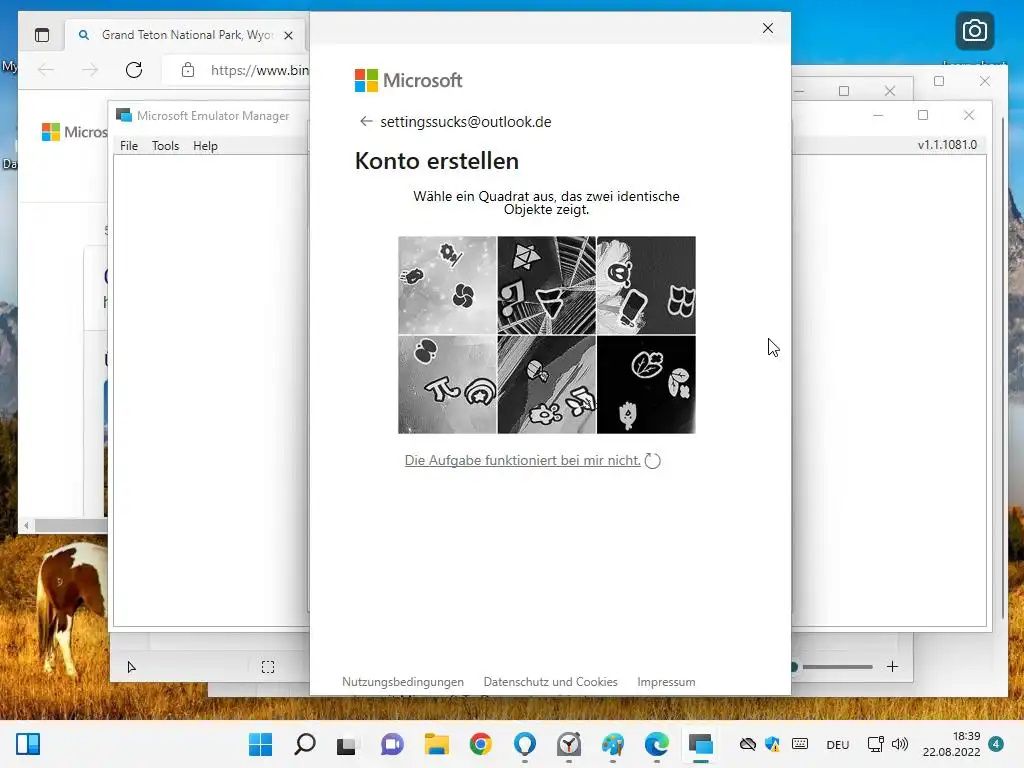Open Google Chrome from taskbar
This screenshot has height=768, width=1024.
click(x=480, y=744)
